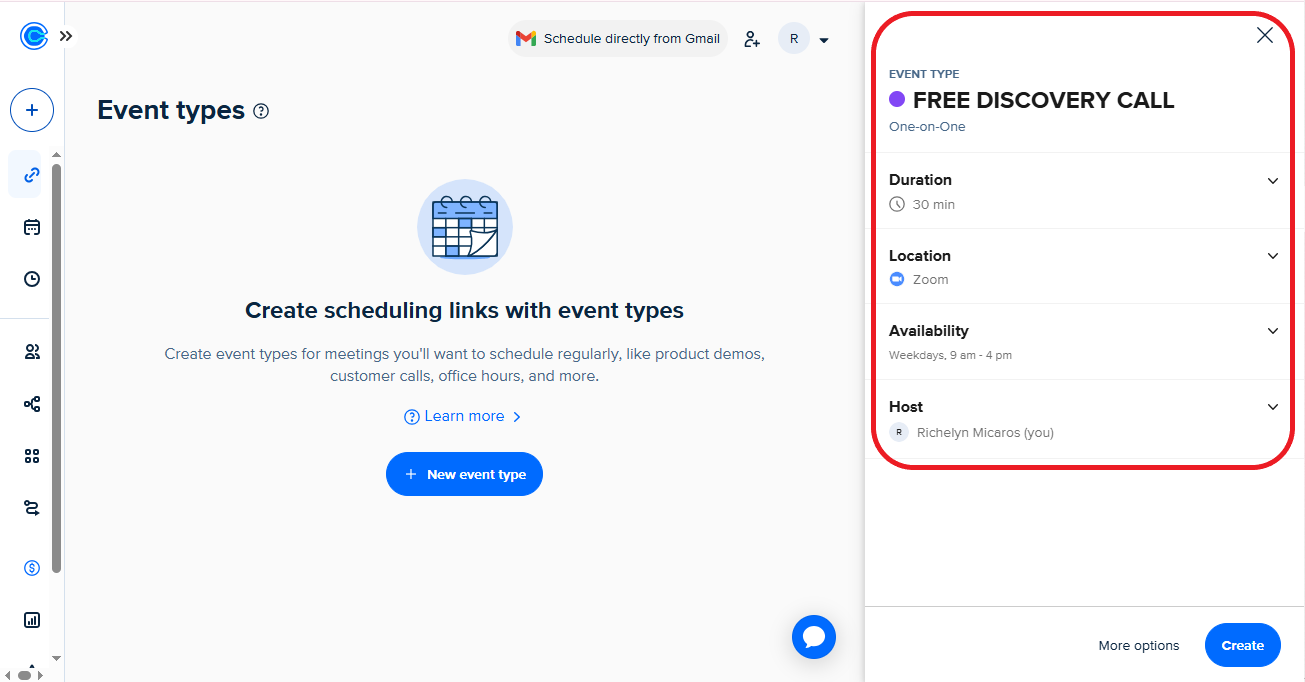Click the purple event color dot
Screen dimensions: 1305x682
click(x=897, y=99)
